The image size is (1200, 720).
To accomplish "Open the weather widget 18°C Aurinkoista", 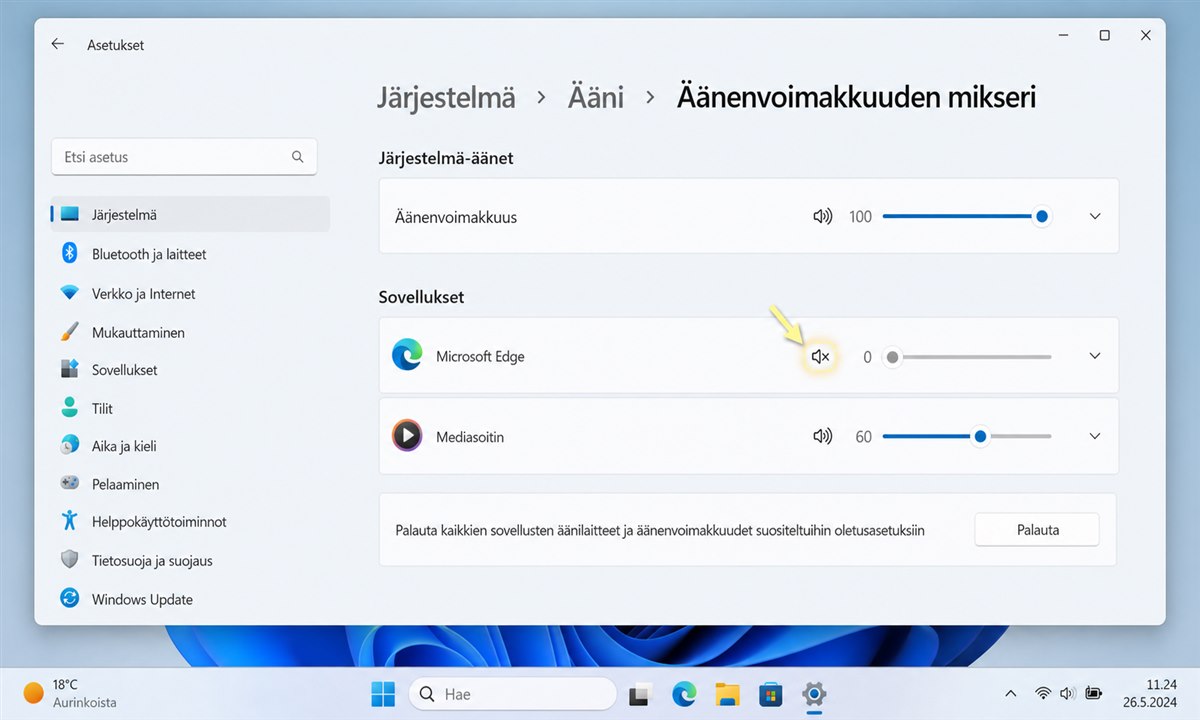I will pyautogui.click(x=70, y=693).
